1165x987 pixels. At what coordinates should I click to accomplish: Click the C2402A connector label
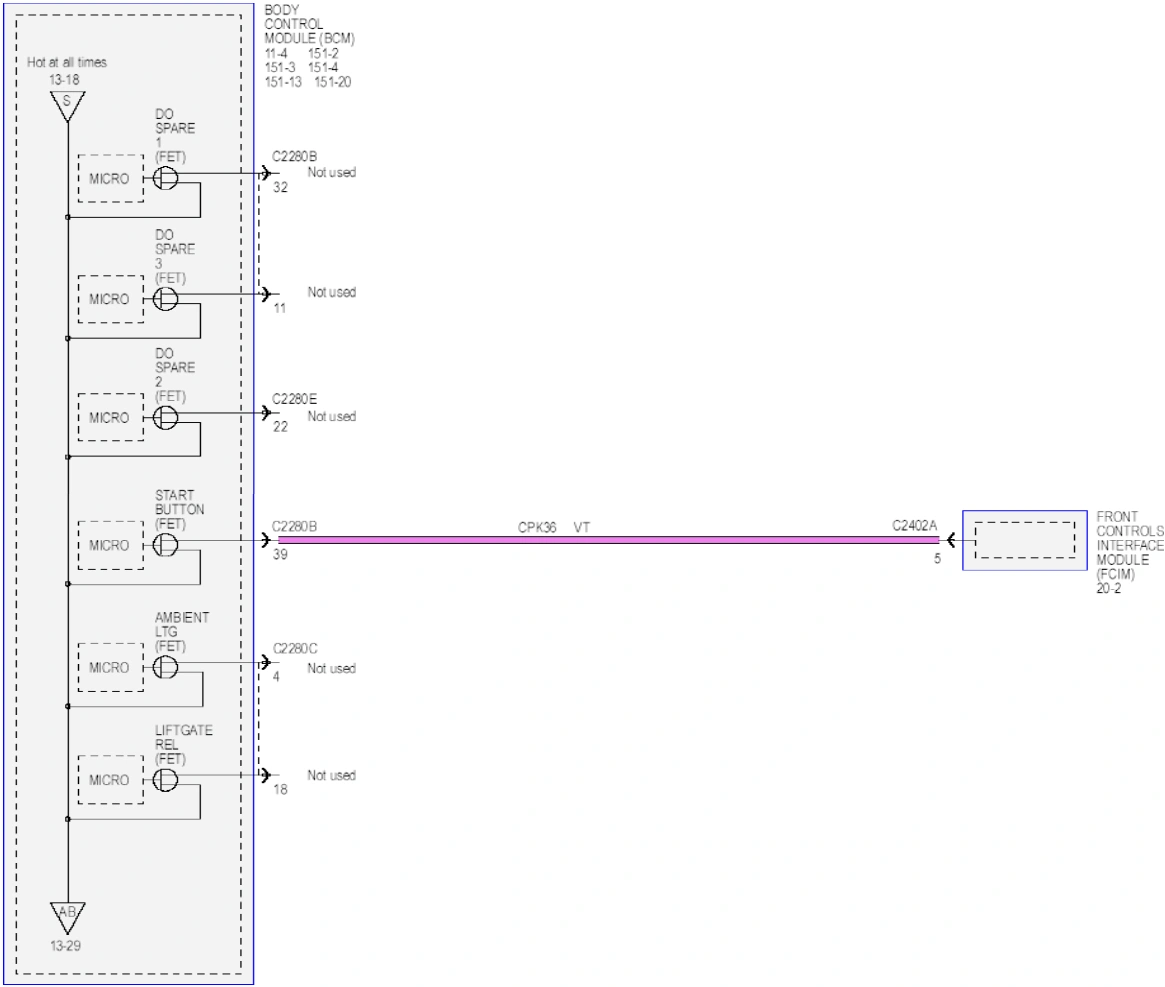[x=915, y=525]
